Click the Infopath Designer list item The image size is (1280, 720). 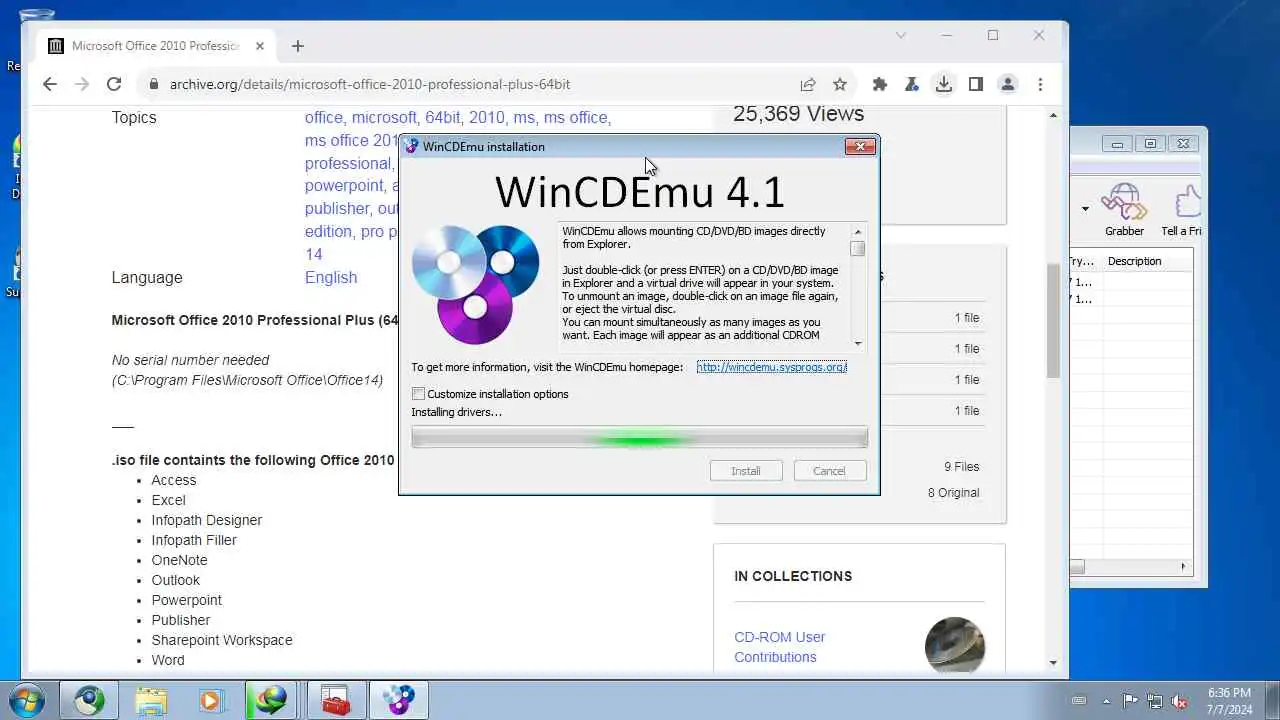[207, 520]
